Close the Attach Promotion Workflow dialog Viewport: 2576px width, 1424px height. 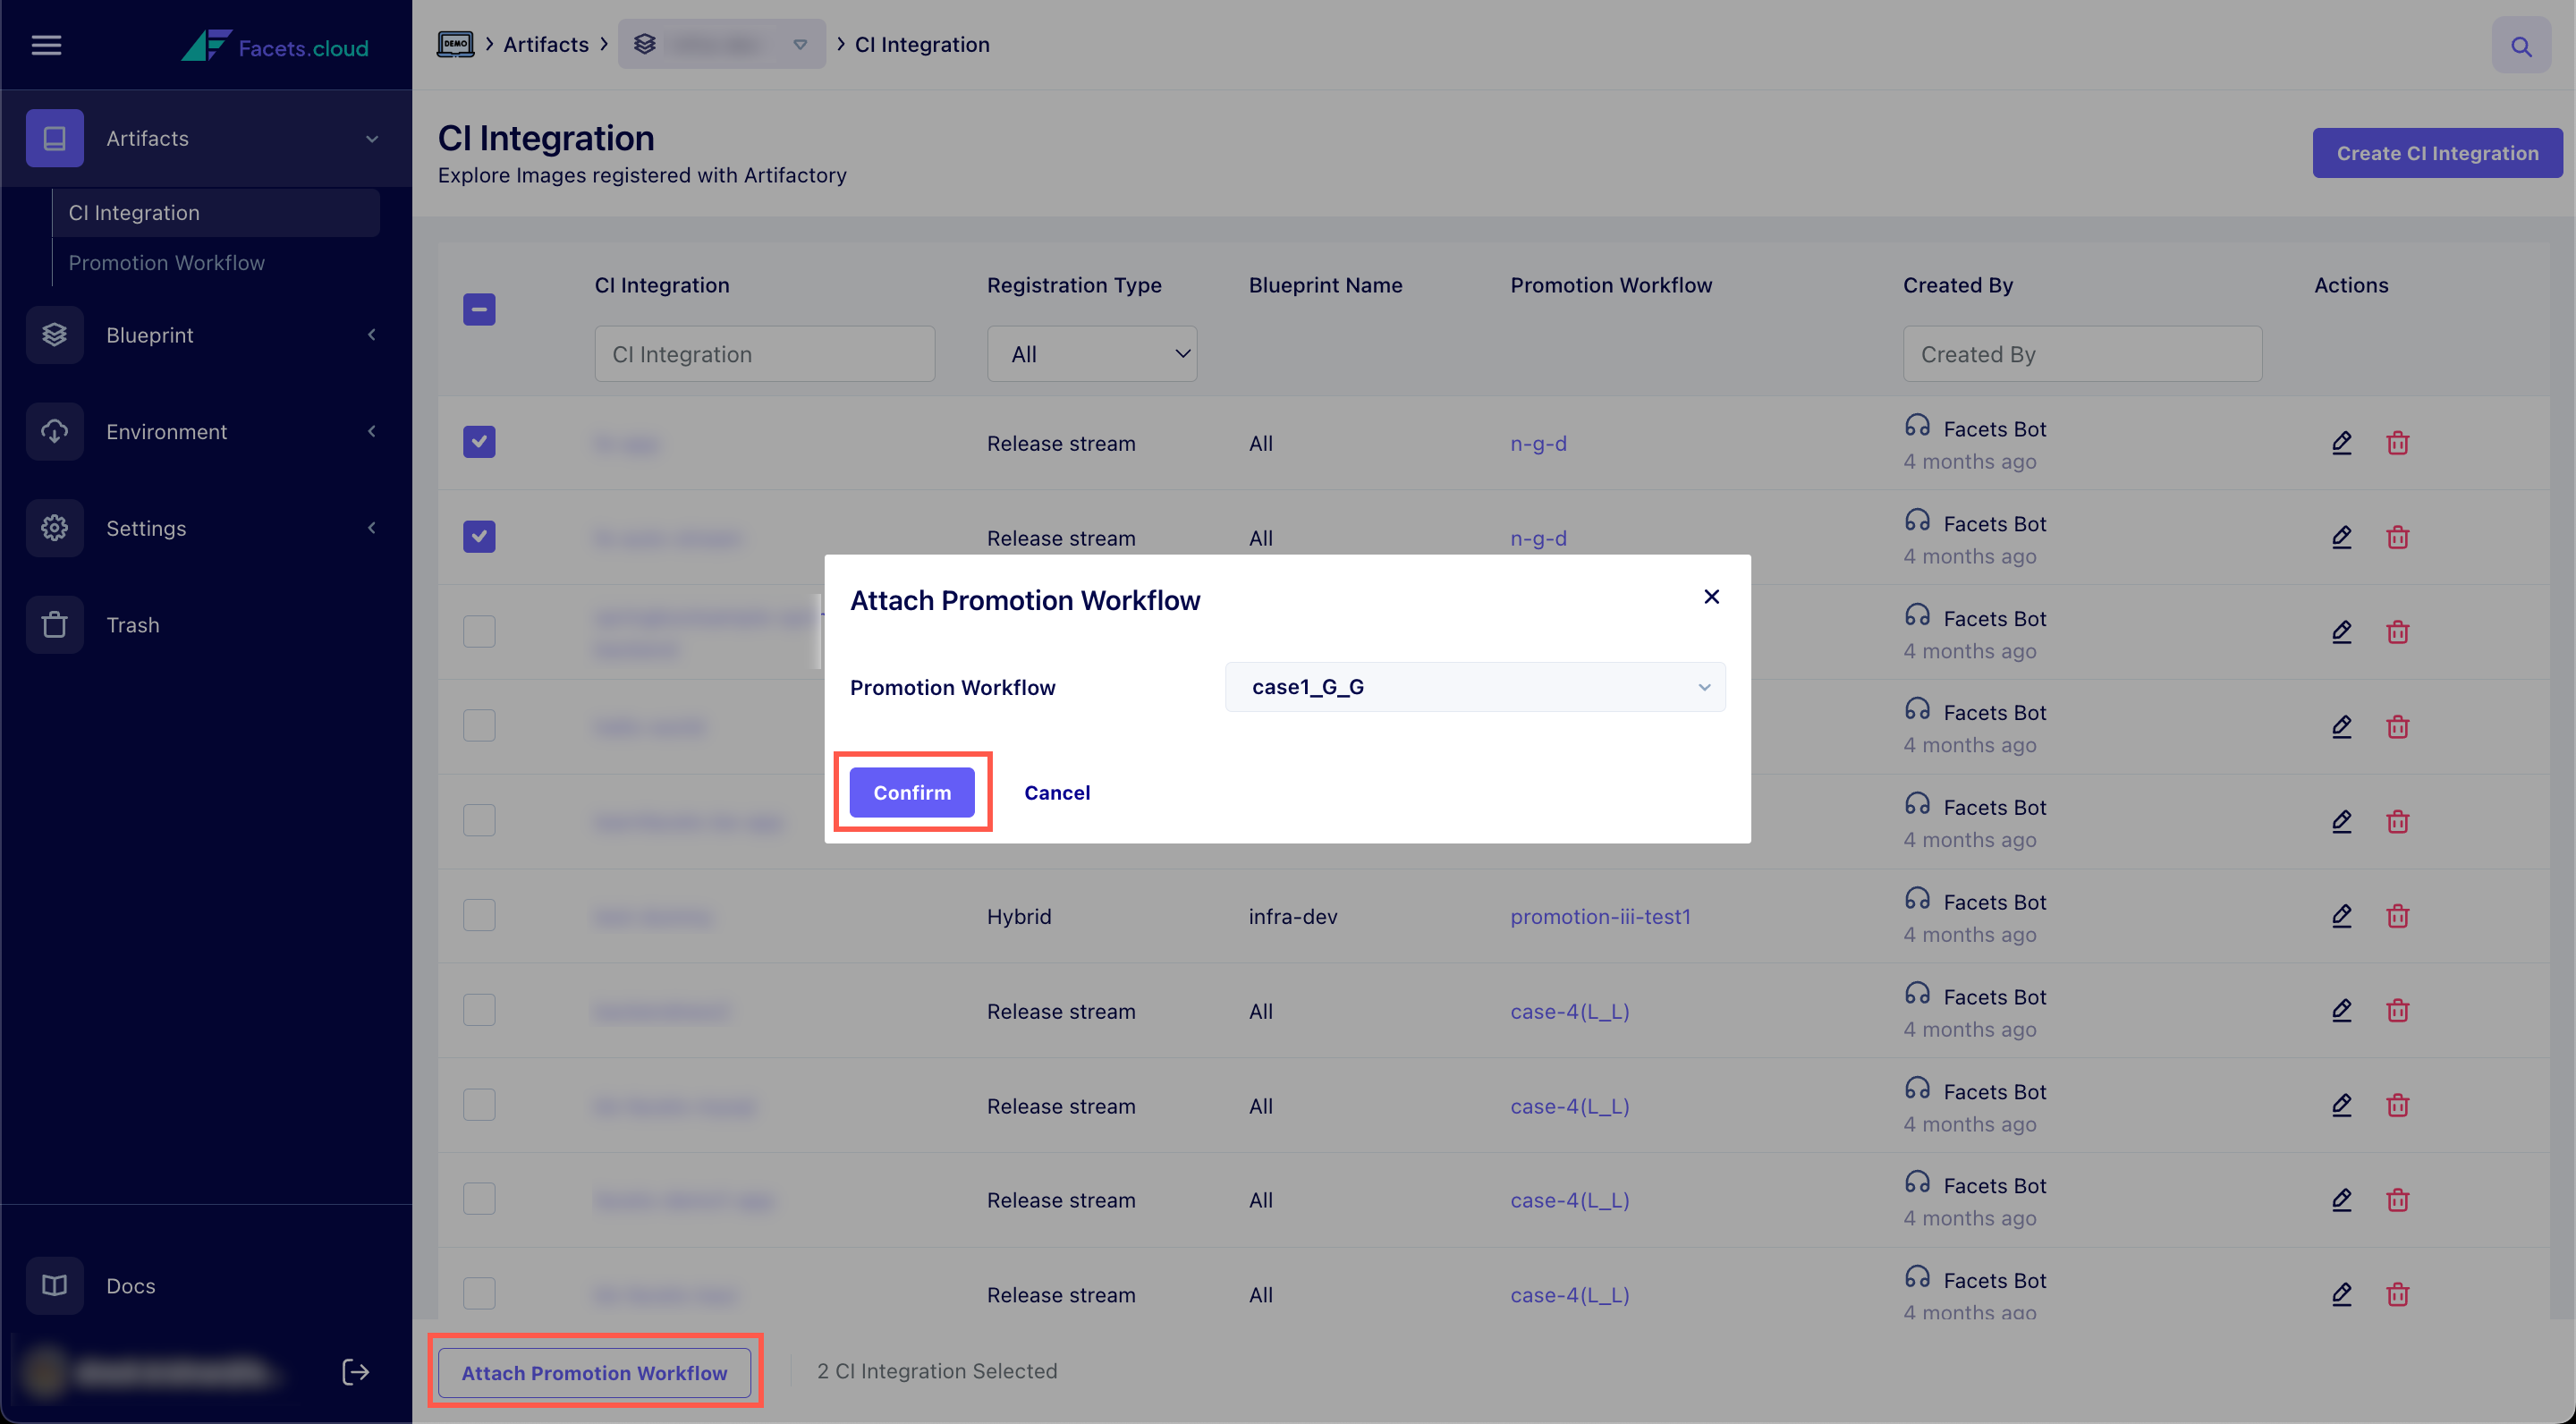click(x=1711, y=597)
